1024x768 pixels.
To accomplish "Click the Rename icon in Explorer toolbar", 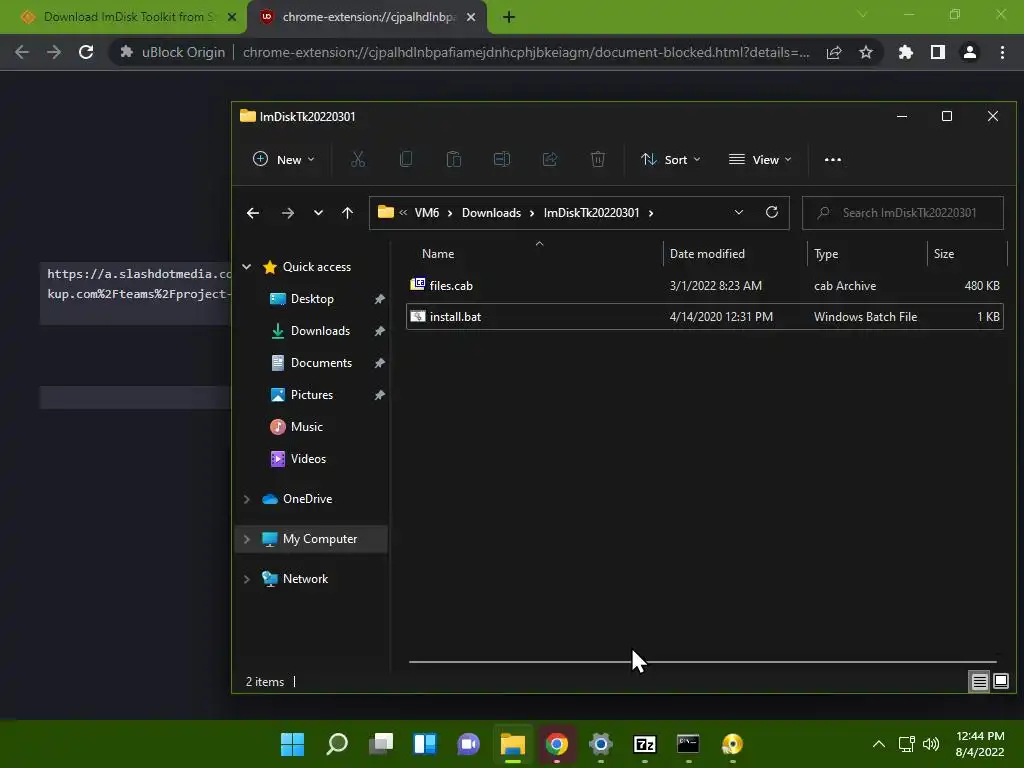I will tap(502, 159).
